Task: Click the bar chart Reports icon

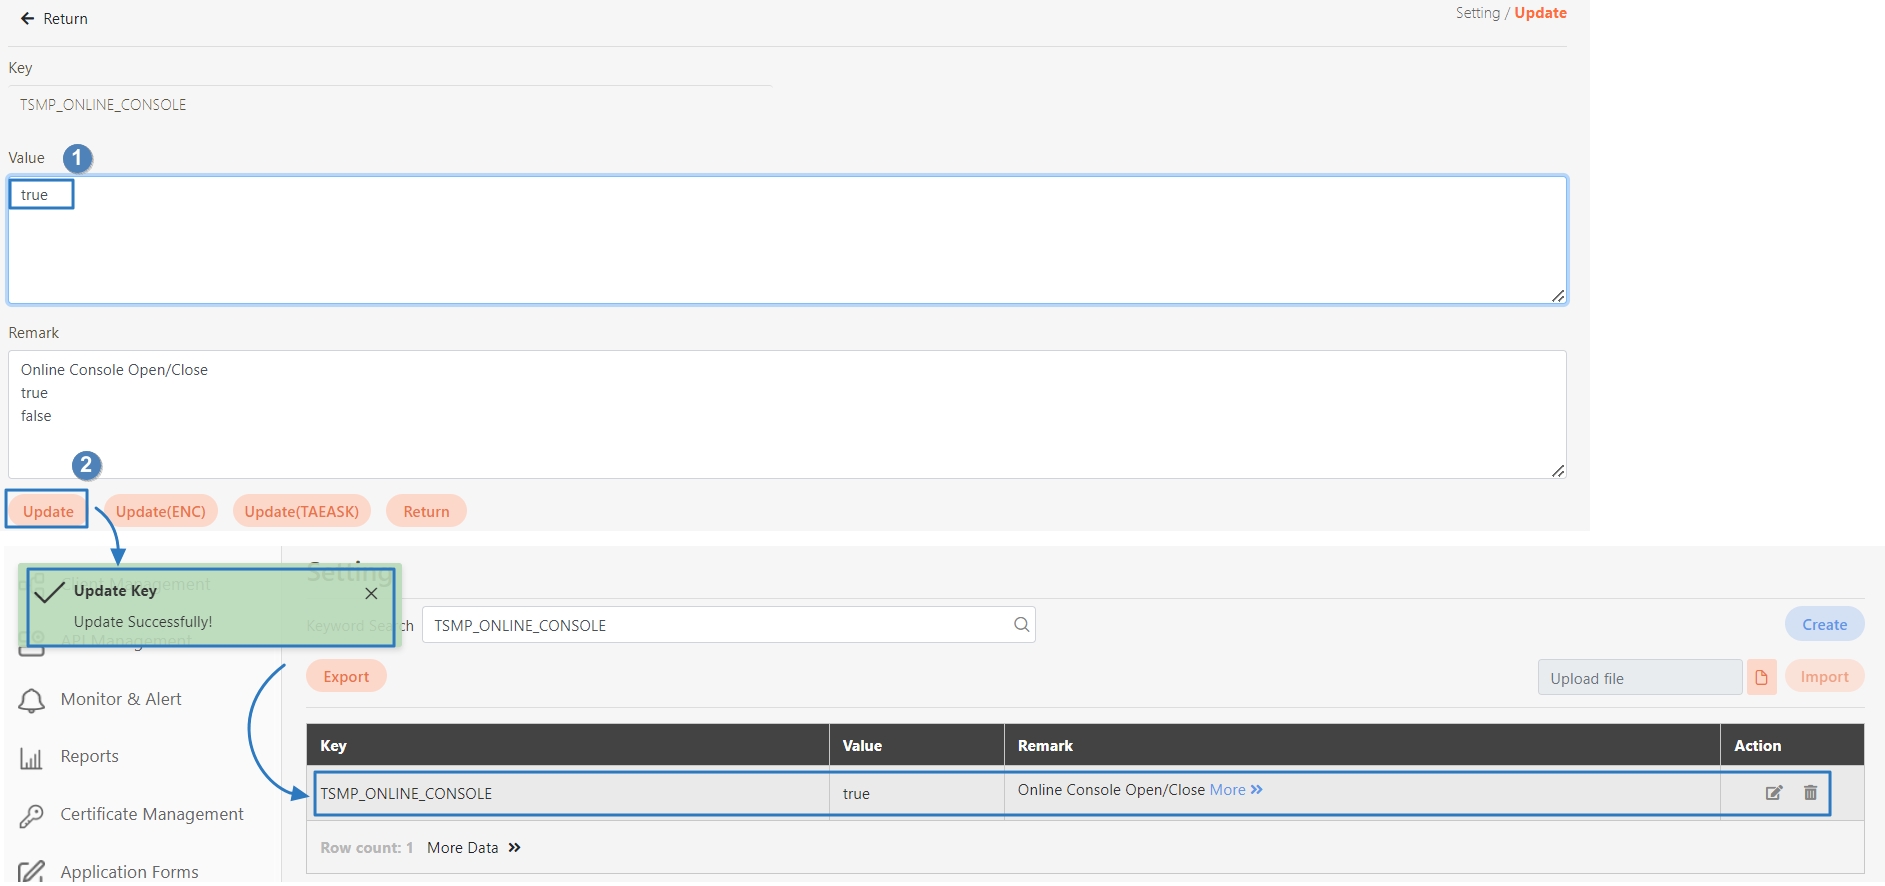Action: (32, 759)
